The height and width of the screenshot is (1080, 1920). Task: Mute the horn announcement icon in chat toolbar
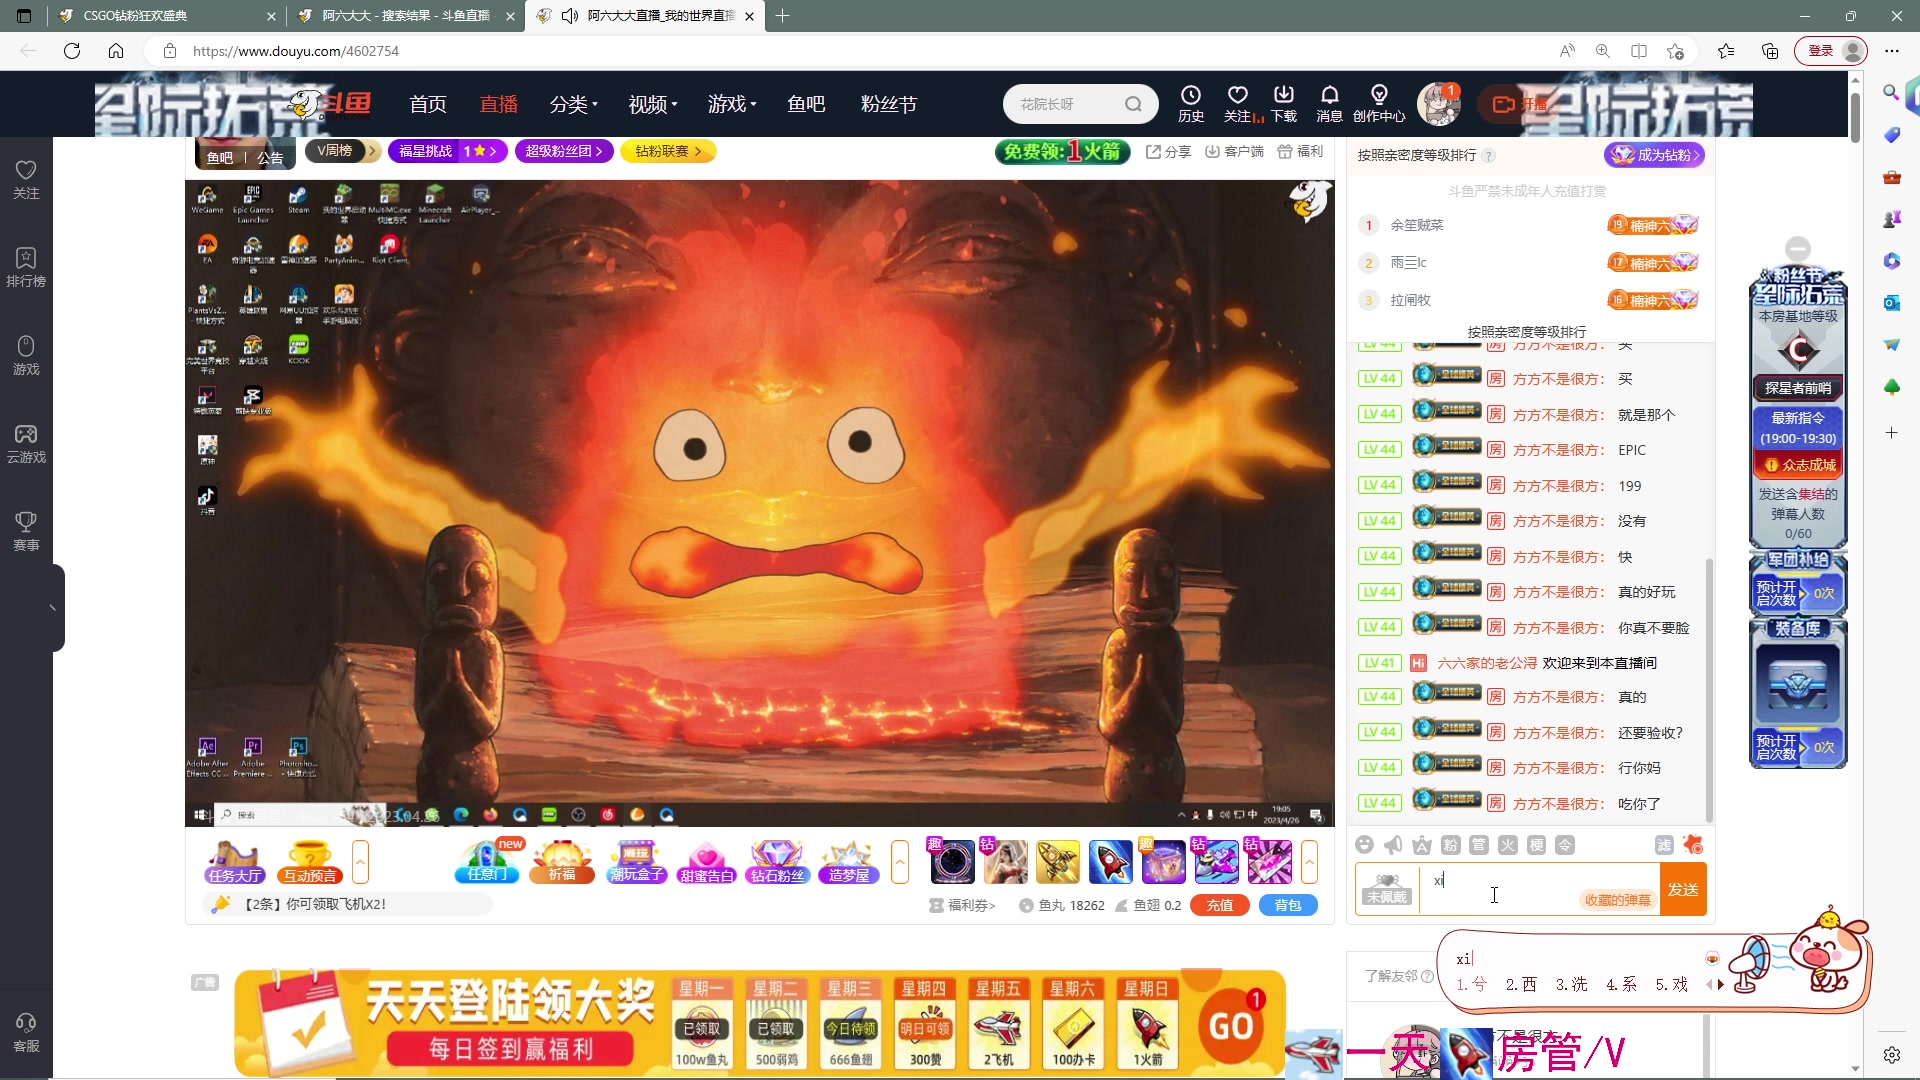(1393, 845)
